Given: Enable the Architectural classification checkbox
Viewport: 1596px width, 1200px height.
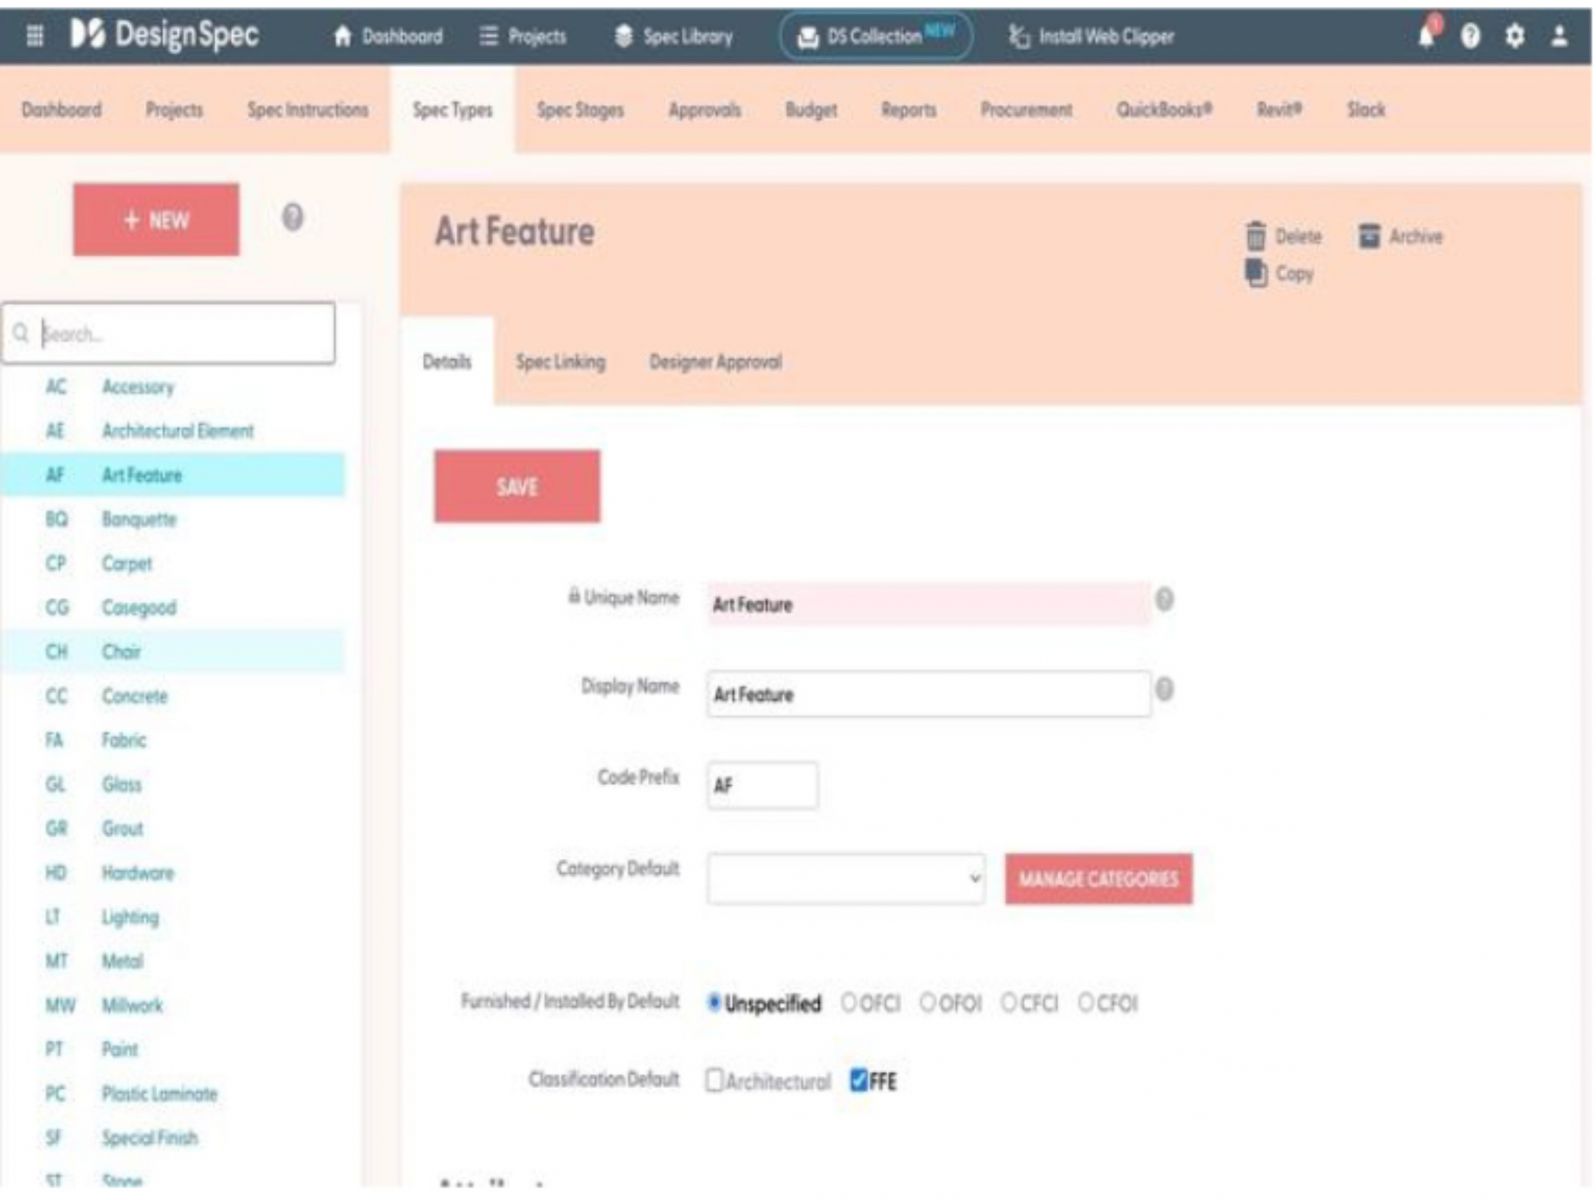Looking at the screenshot, I should (x=714, y=1081).
